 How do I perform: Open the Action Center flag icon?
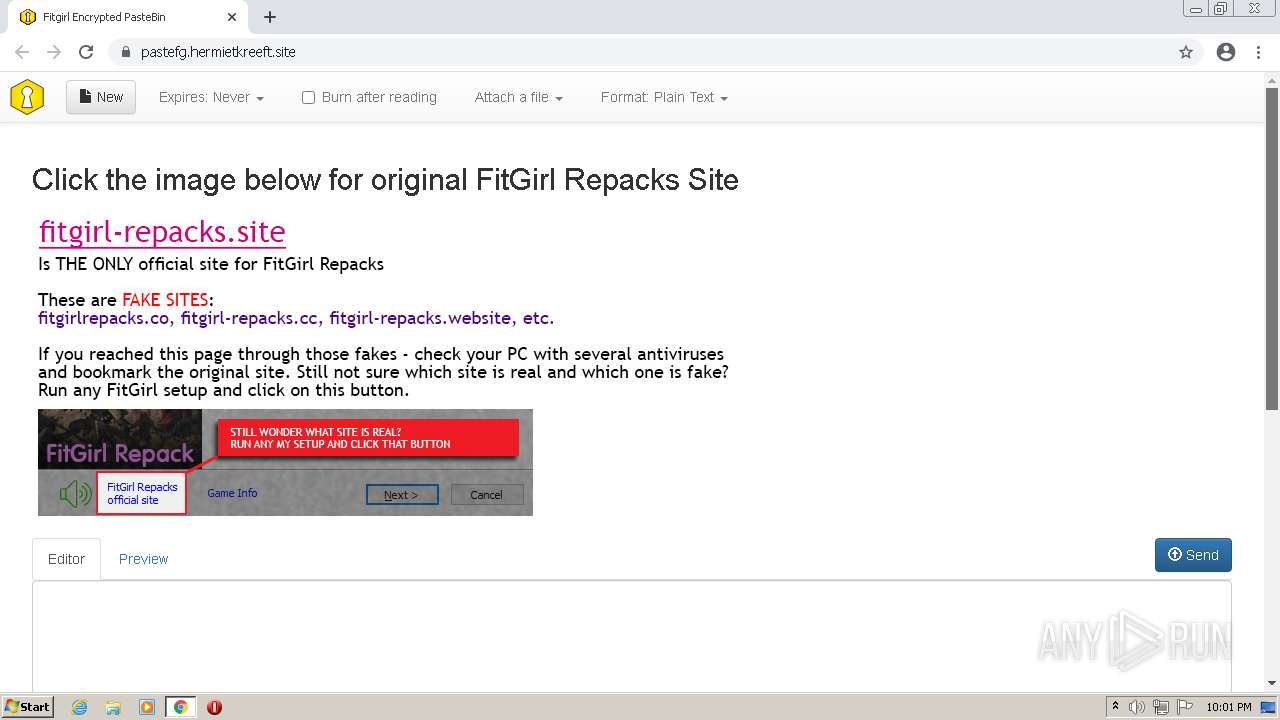pos(1185,707)
